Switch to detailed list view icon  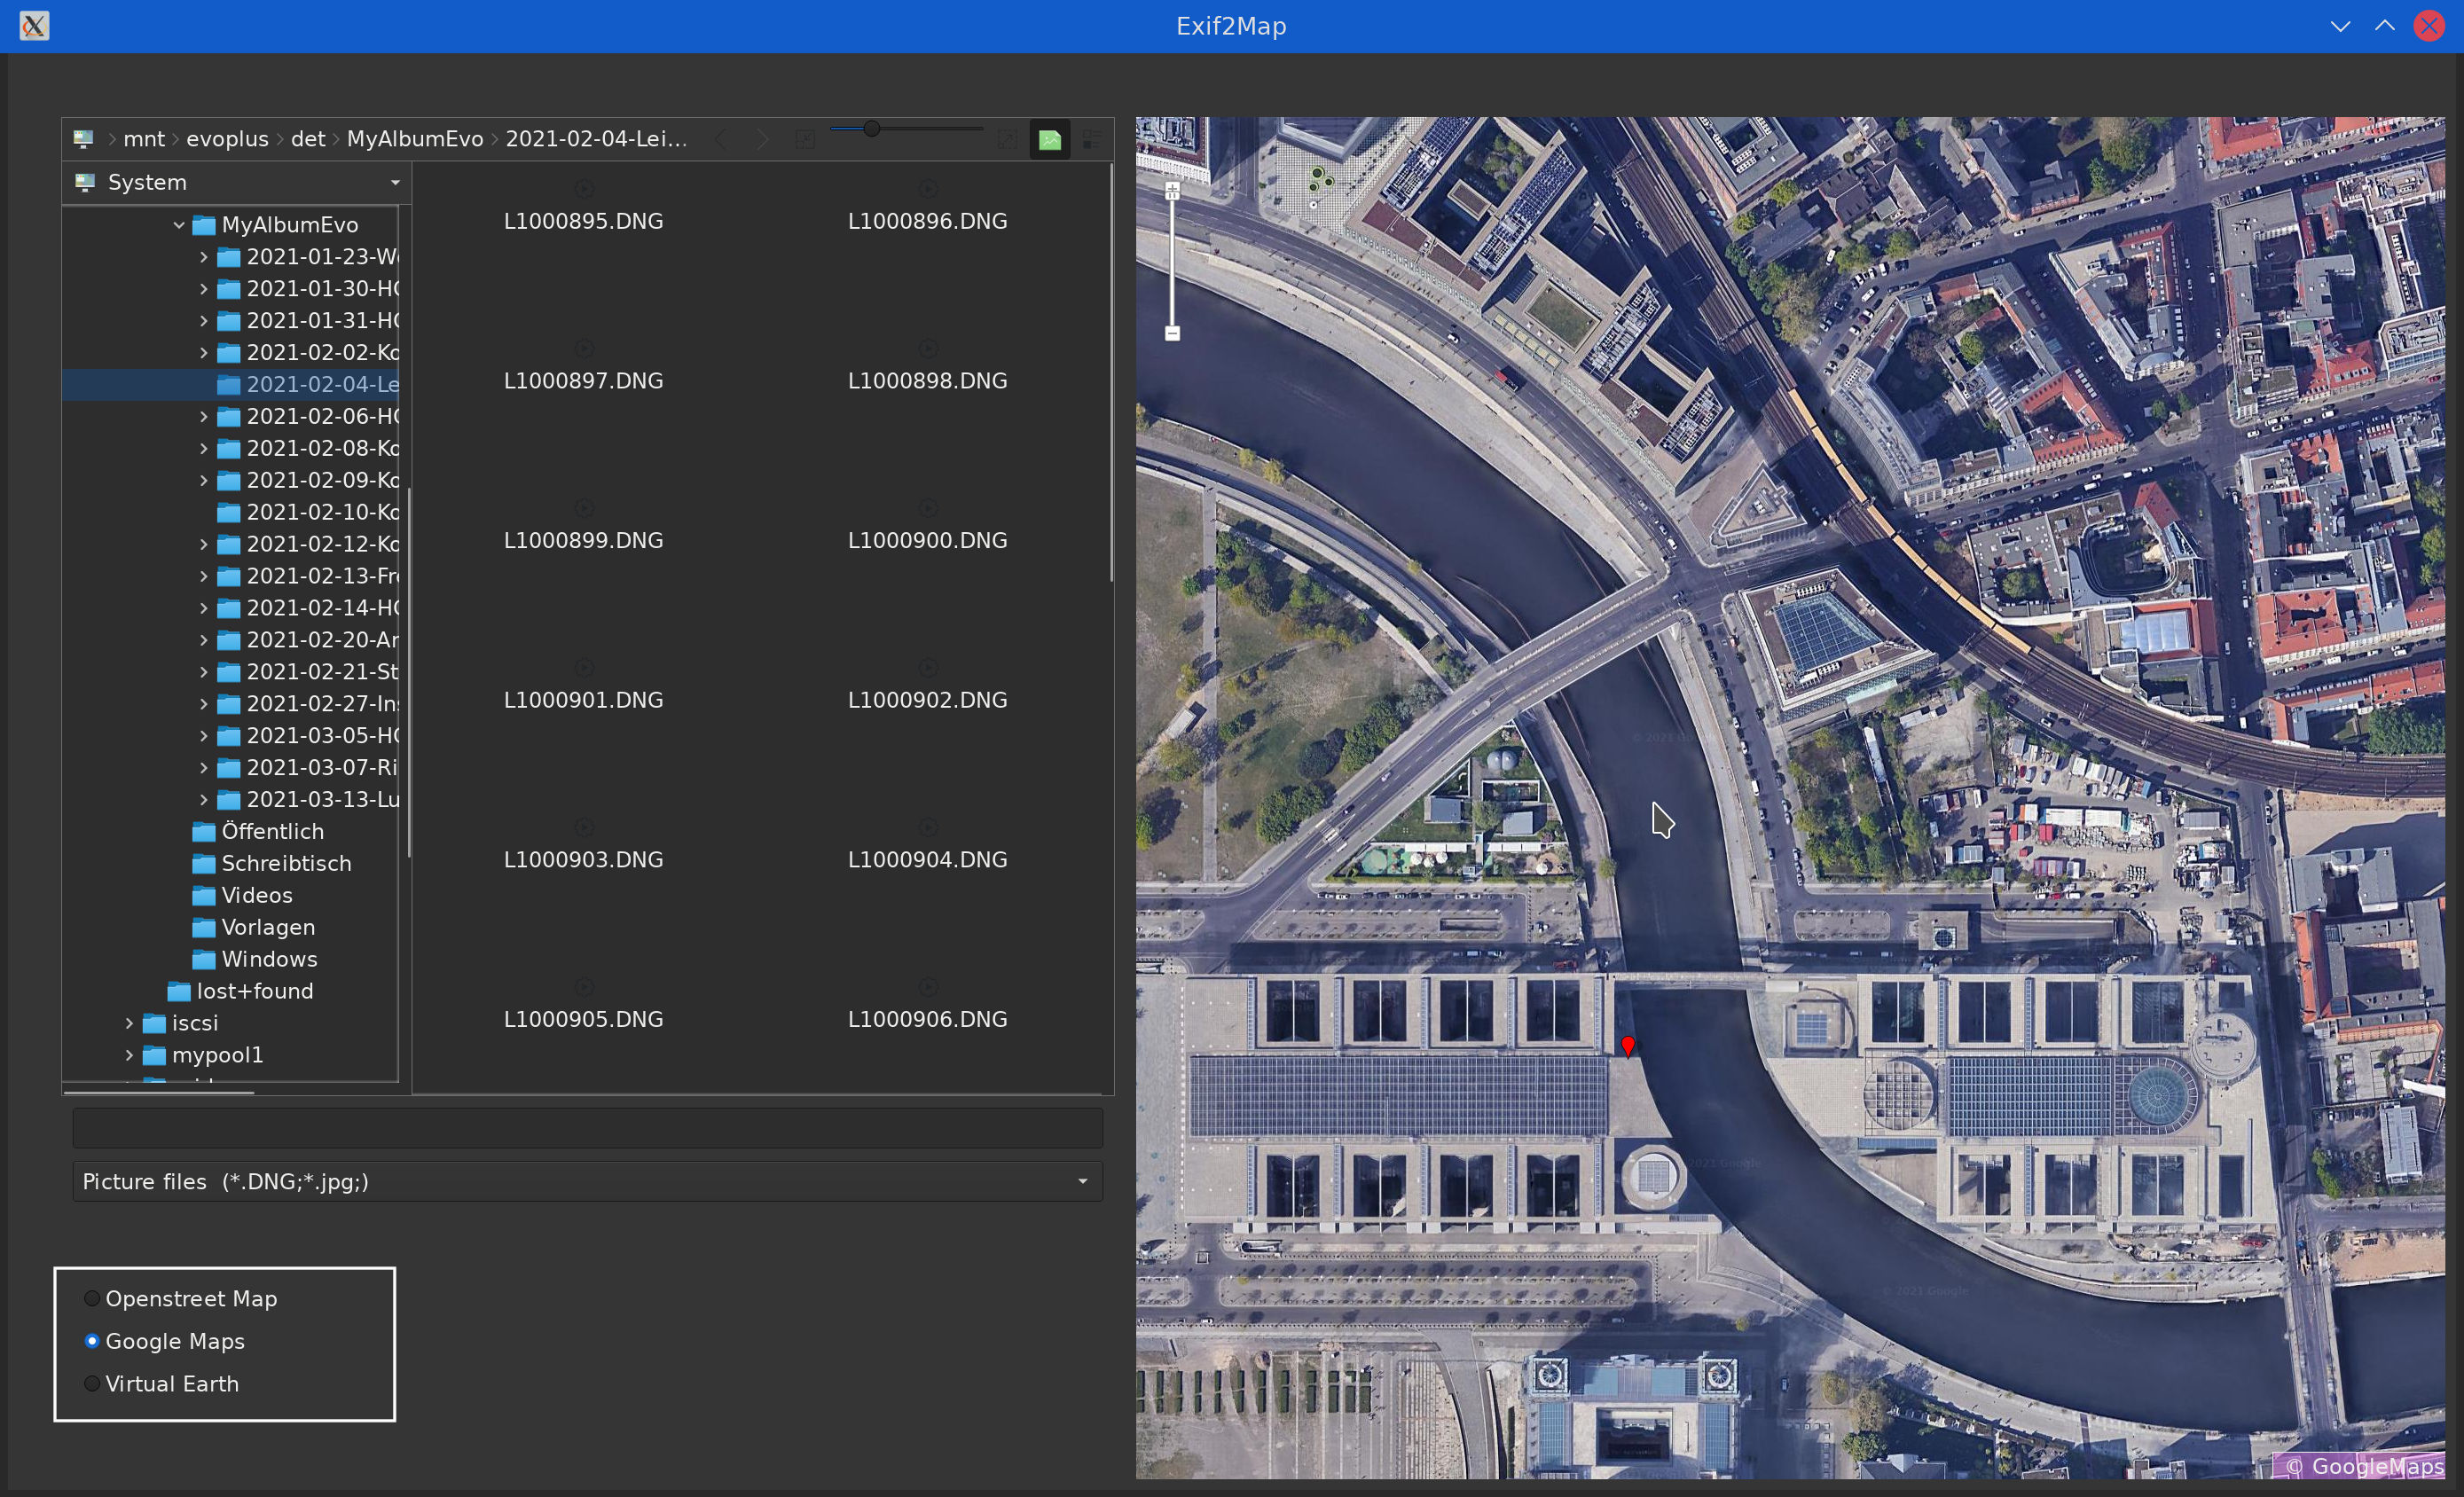tap(1092, 140)
